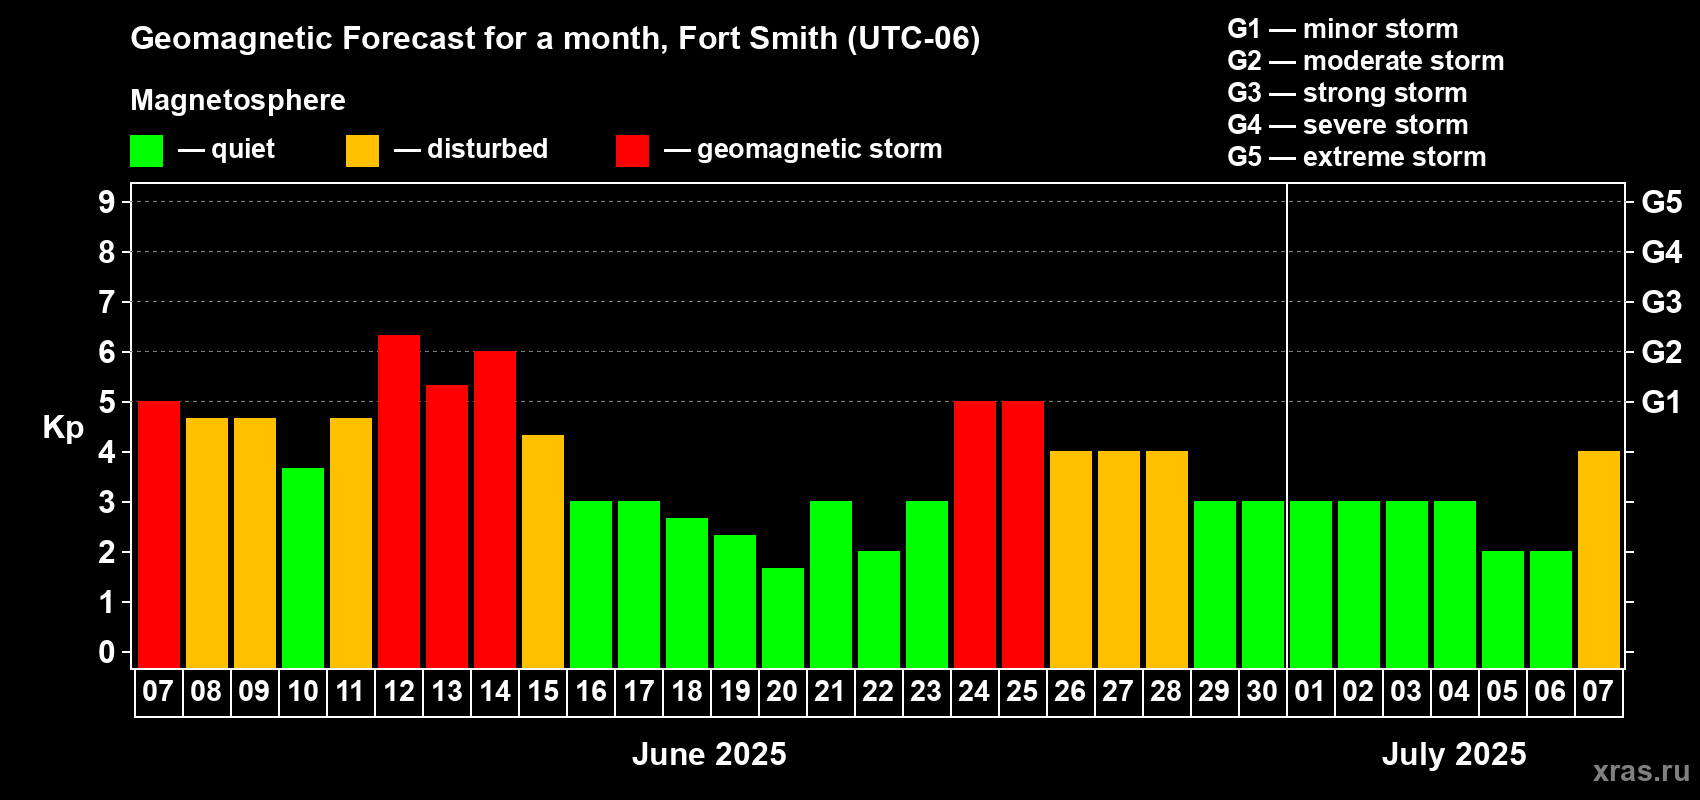Click the date label 25
This screenshot has height=800, width=1700.
[1022, 691]
